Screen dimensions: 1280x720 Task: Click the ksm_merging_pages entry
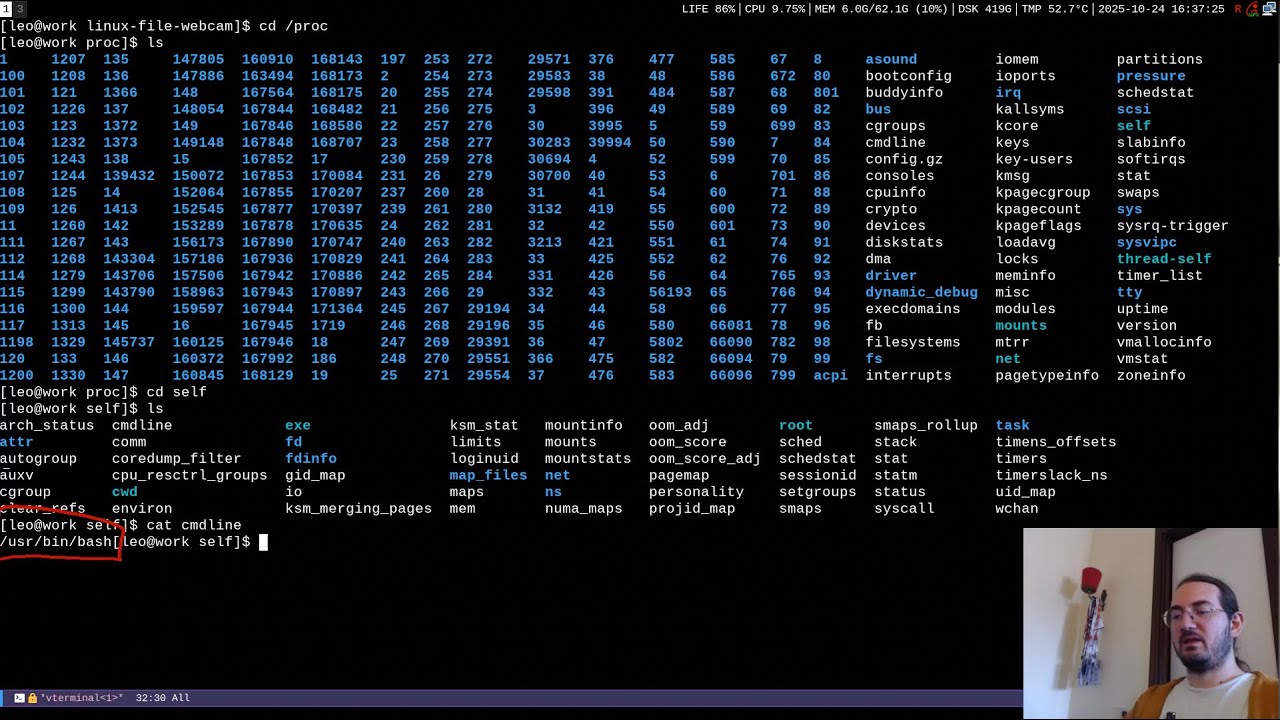tap(359, 509)
